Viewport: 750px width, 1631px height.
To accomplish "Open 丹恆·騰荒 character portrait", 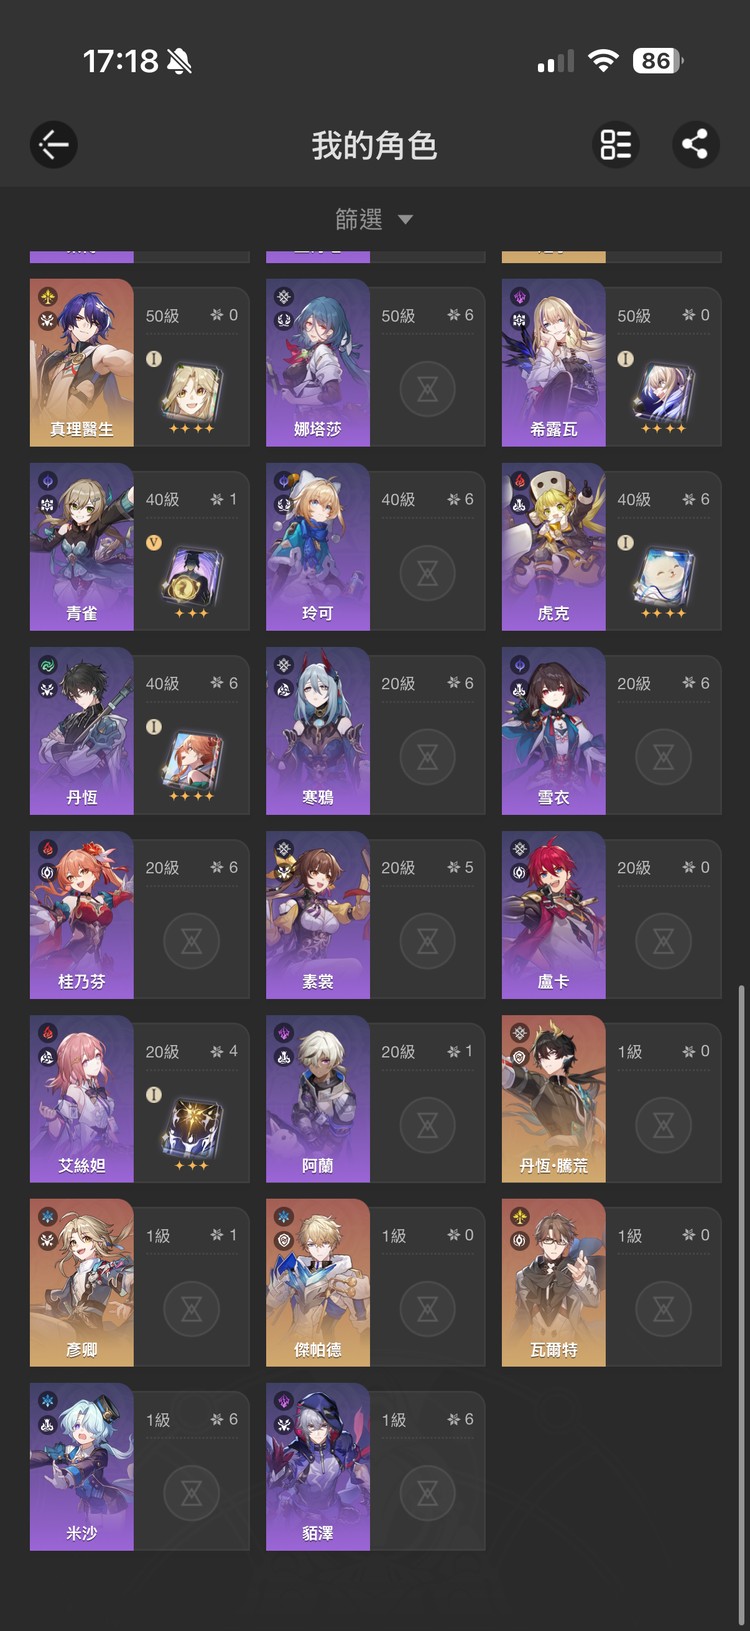I will [554, 1099].
